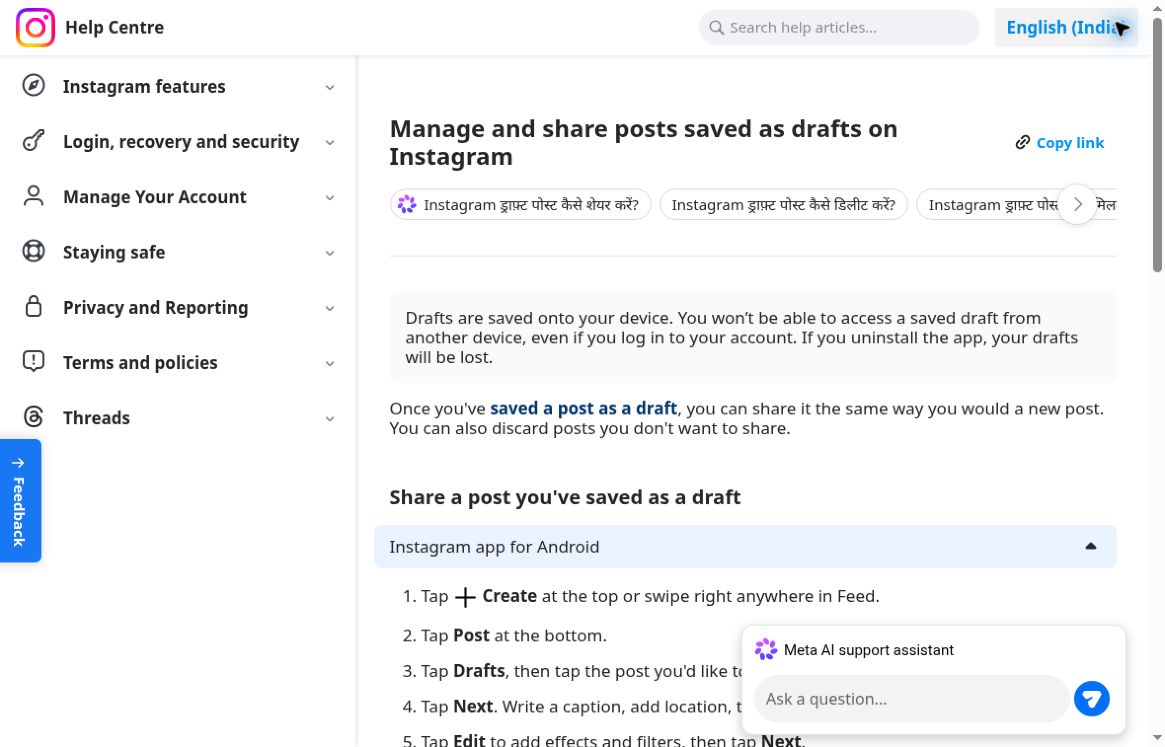The width and height of the screenshot is (1165, 747).
Task: Expand the Instagram features section chevron
Action: 330,87
